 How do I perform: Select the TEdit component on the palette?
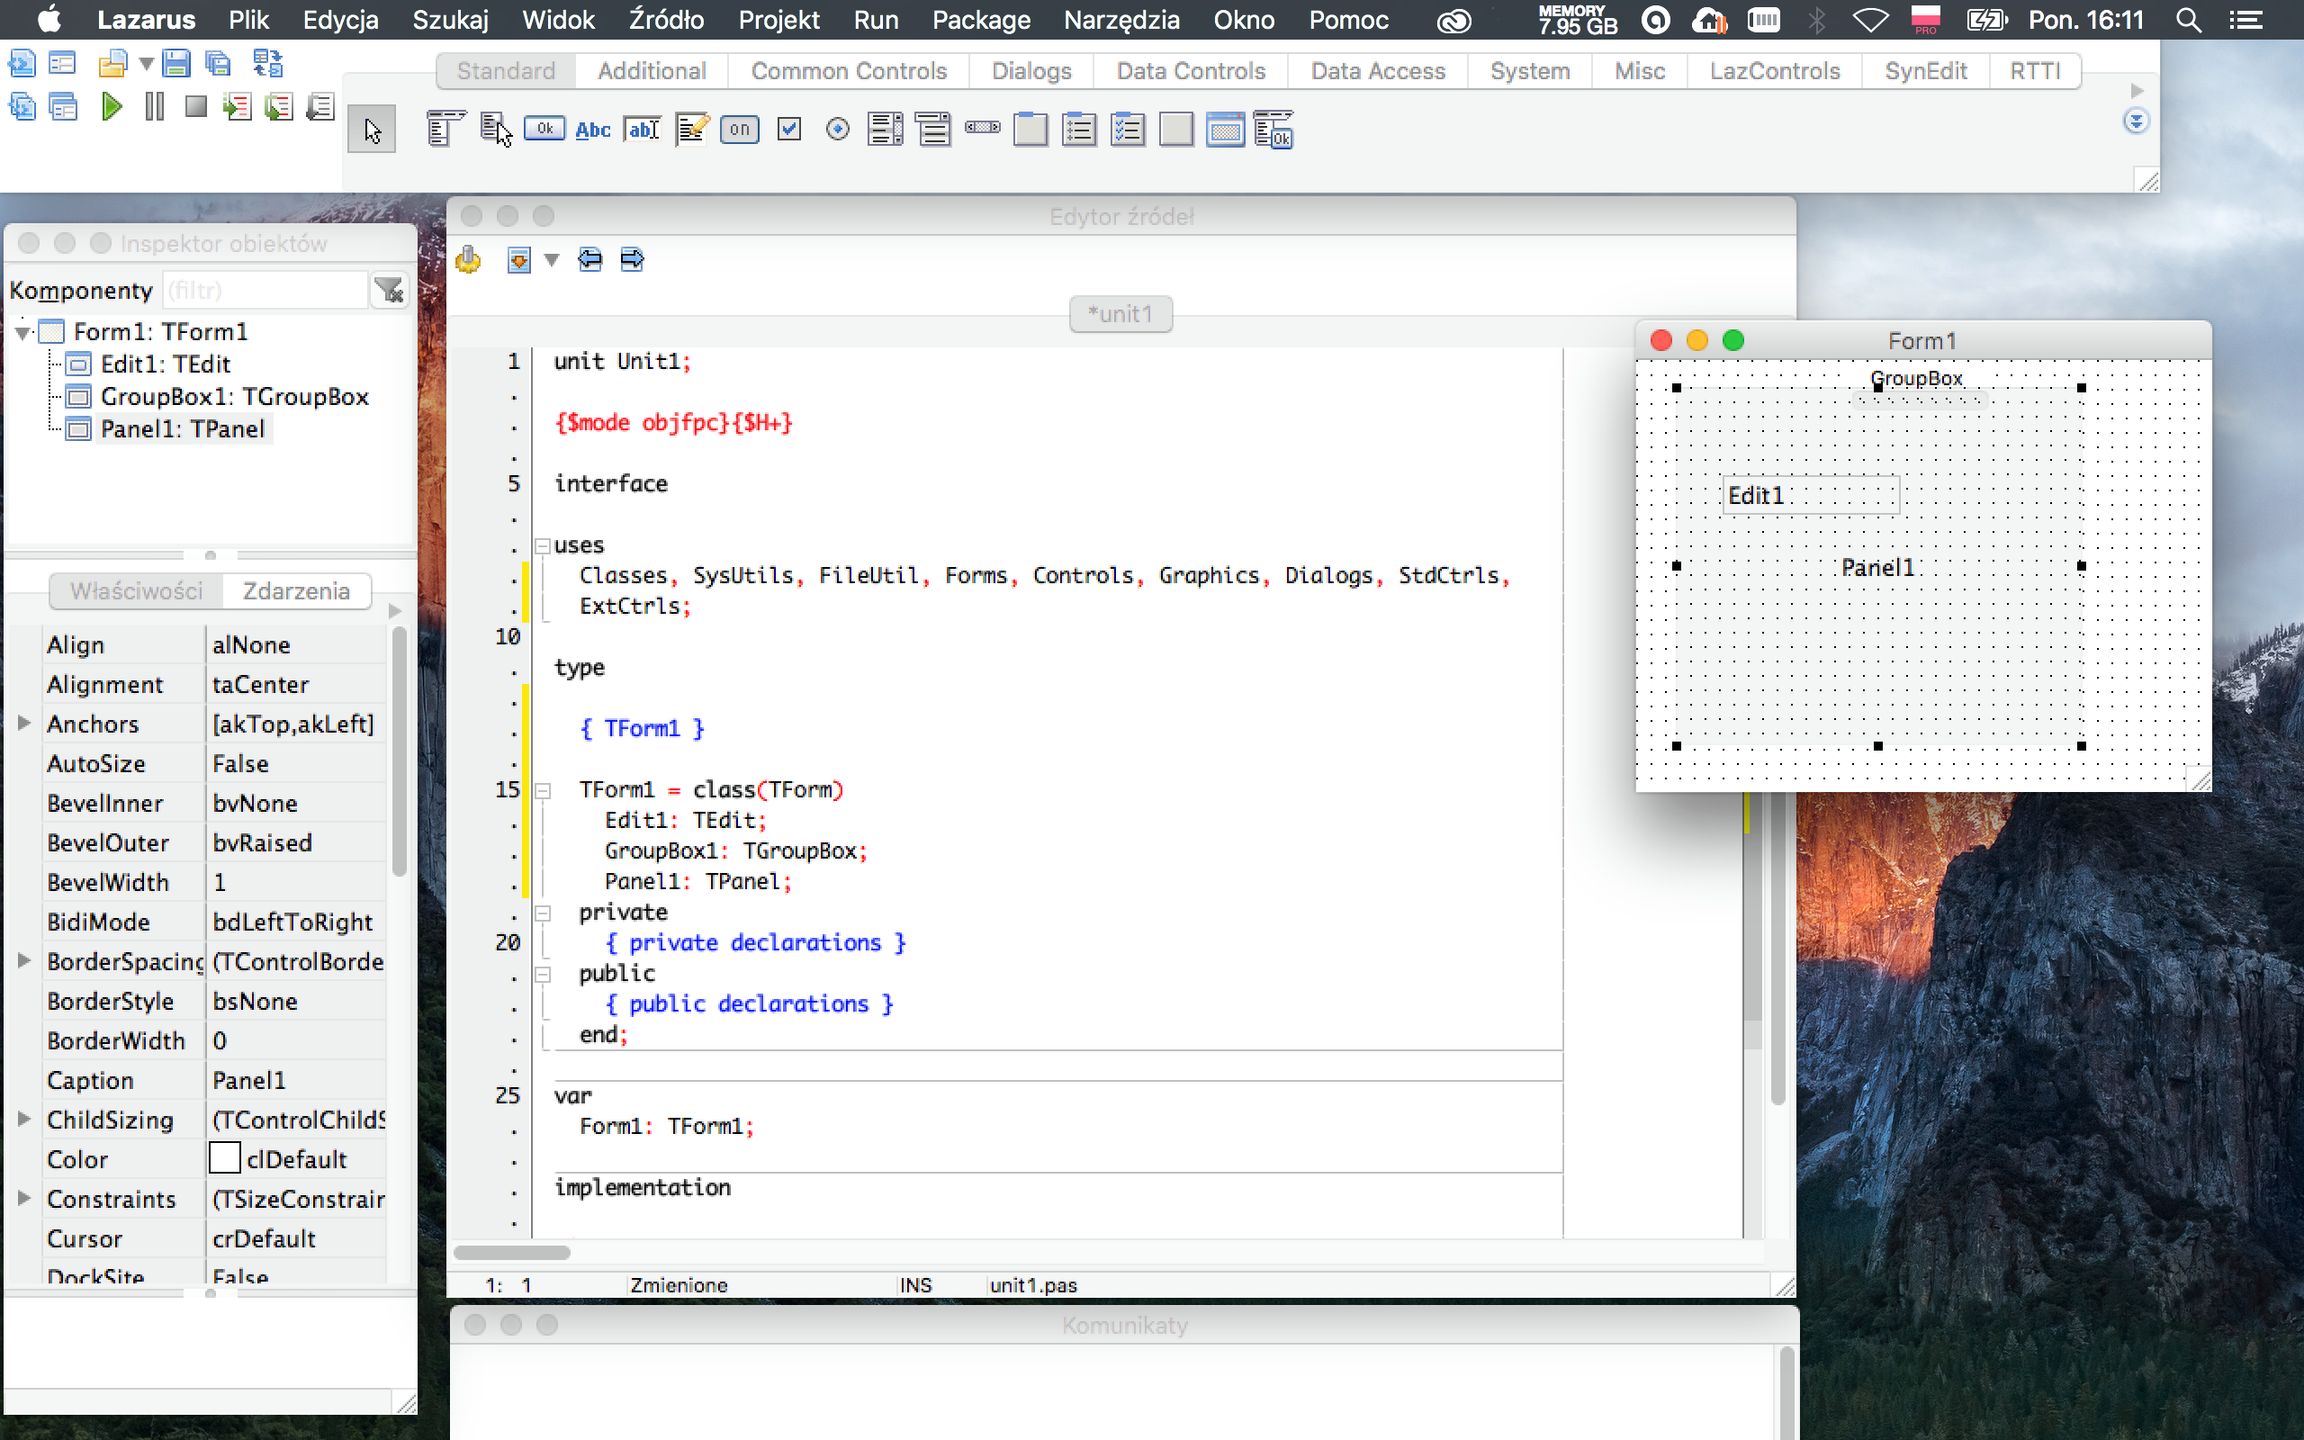click(641, 129)
